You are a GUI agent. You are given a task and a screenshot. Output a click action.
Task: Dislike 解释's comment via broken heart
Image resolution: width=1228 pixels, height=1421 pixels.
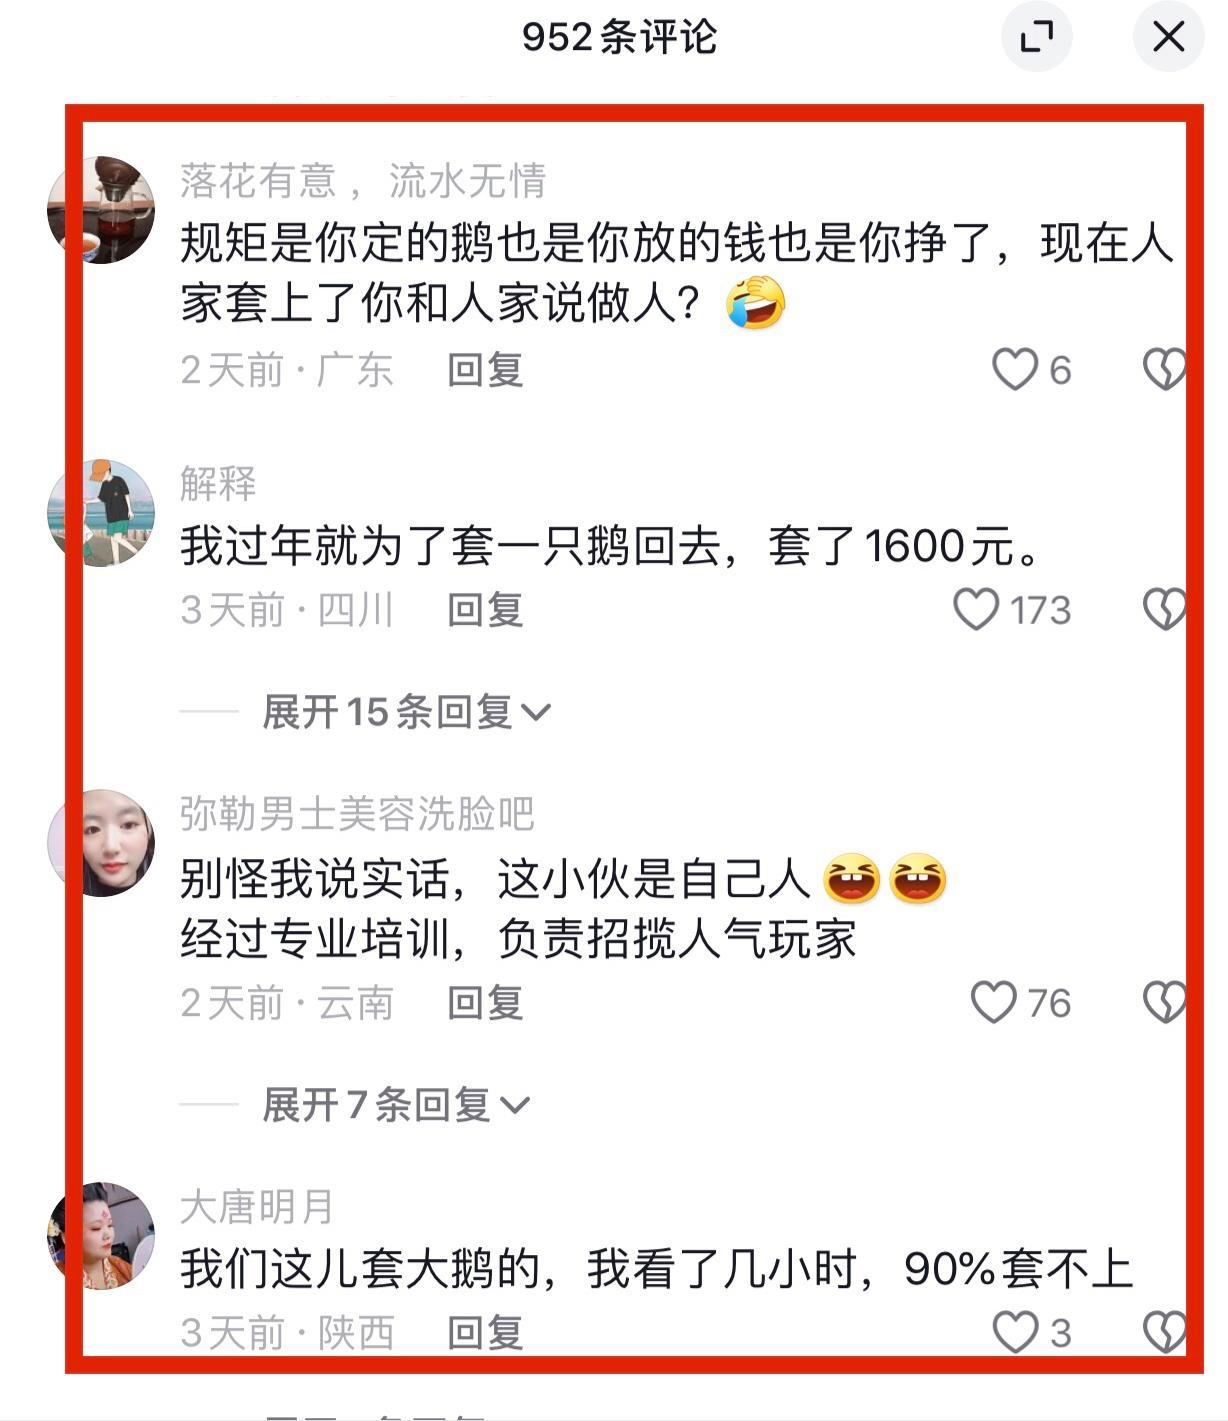1165,609
